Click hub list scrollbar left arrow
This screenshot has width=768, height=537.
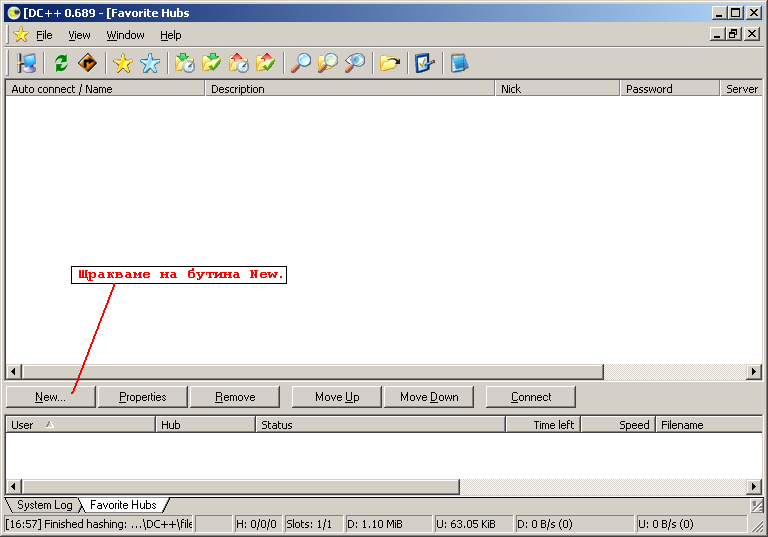(13, 372)
